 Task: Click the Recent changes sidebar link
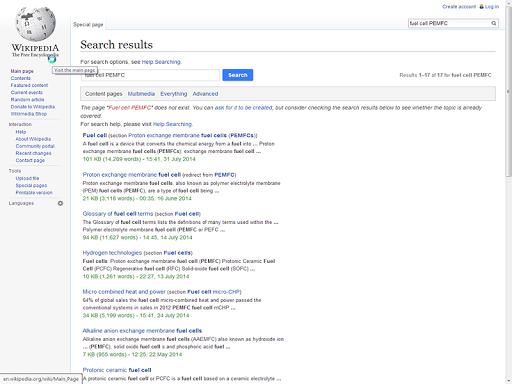point(33,153)
